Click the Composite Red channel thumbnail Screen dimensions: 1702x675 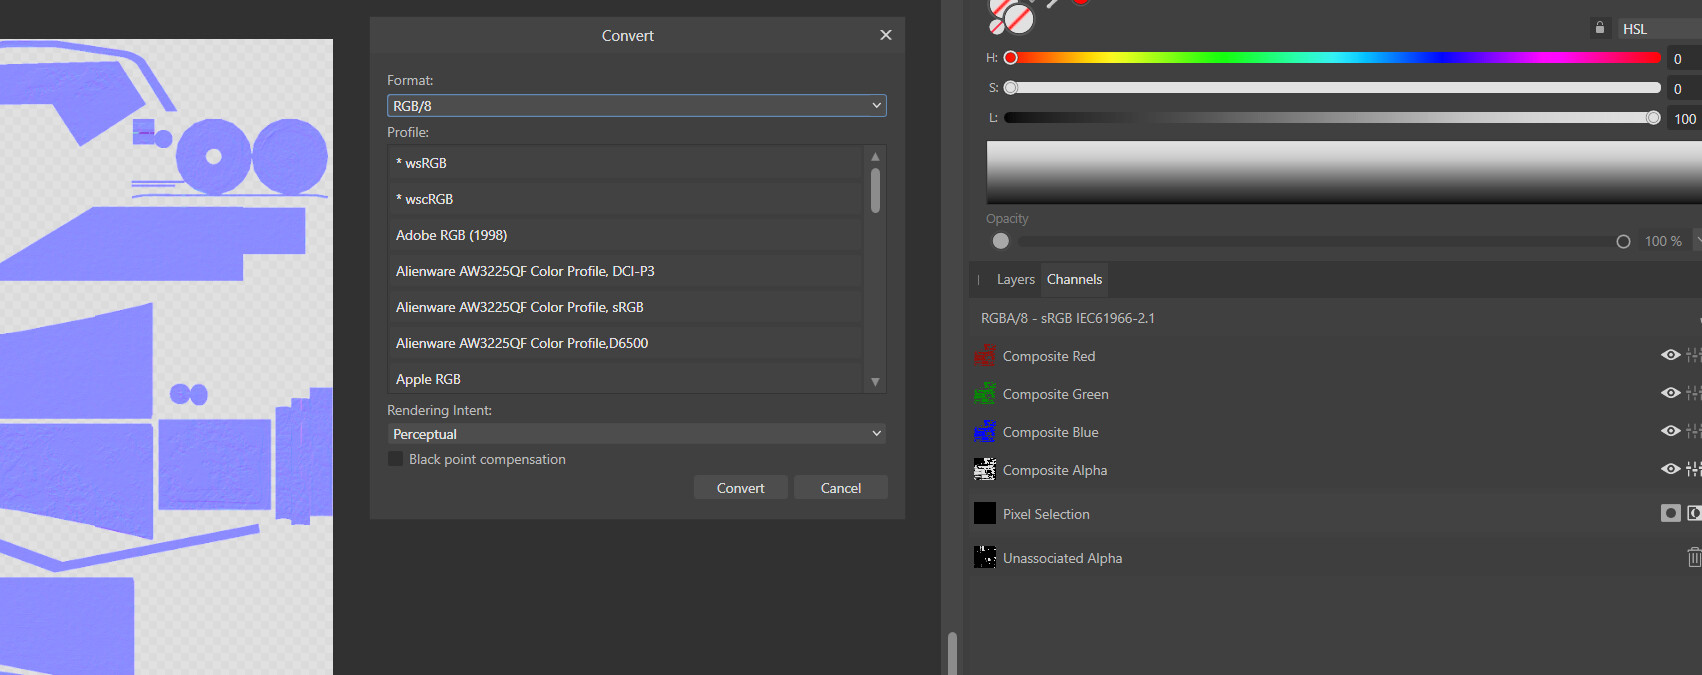(985, 356)
